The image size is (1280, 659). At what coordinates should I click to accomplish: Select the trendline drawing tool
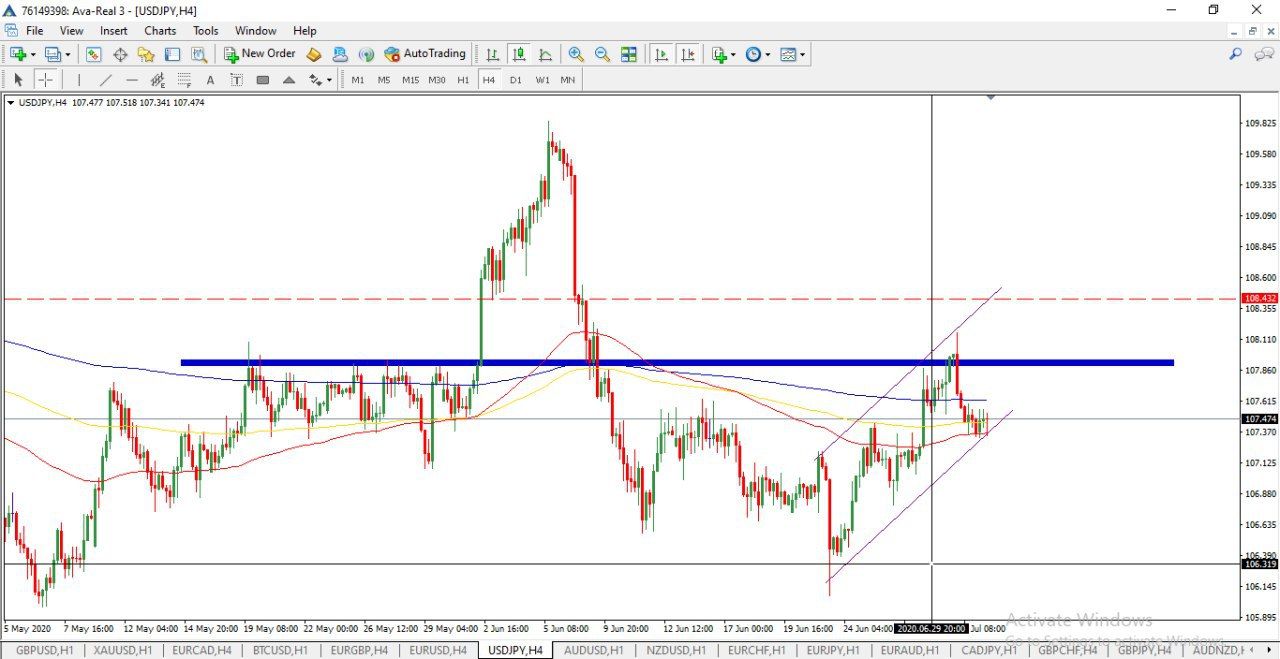coord(105,80)
